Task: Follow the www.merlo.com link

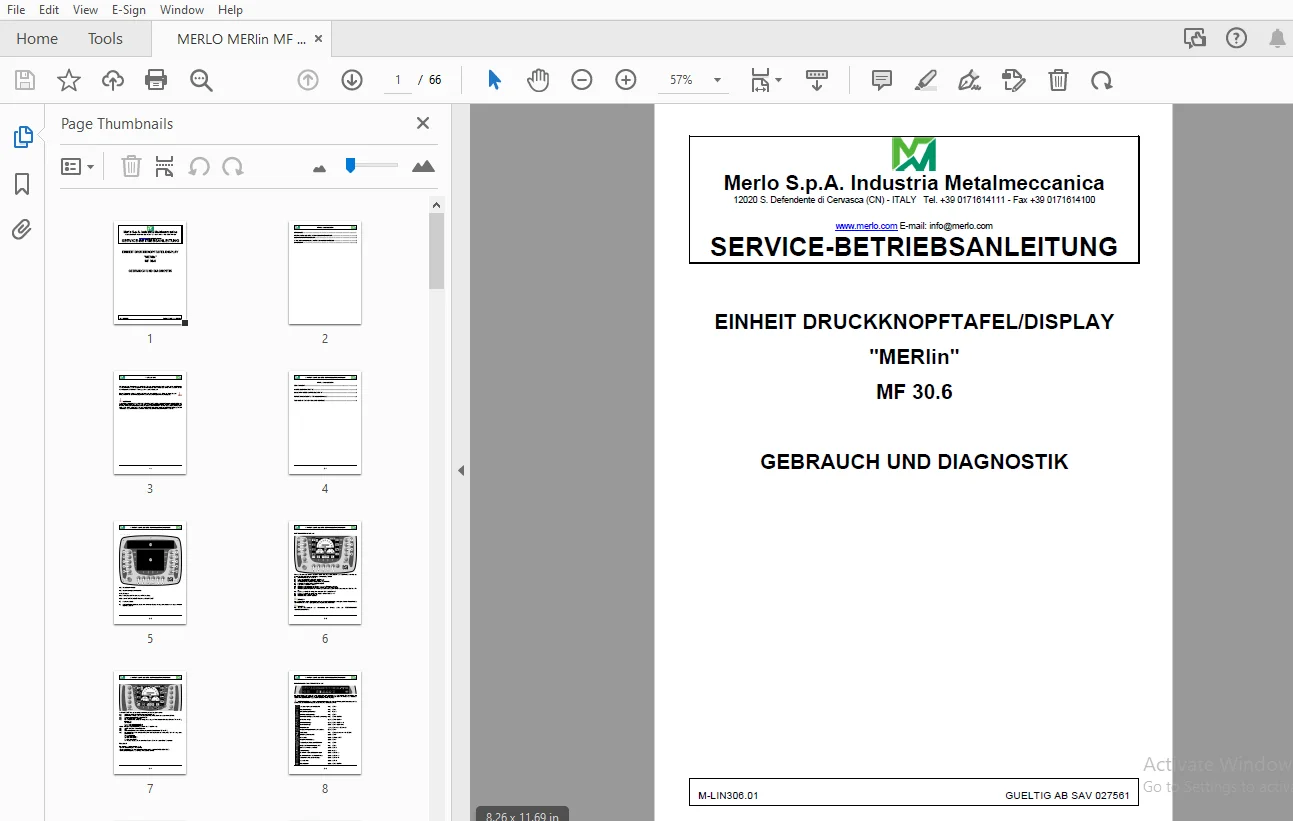Action: pyautogui.click(x=866, y=226)
